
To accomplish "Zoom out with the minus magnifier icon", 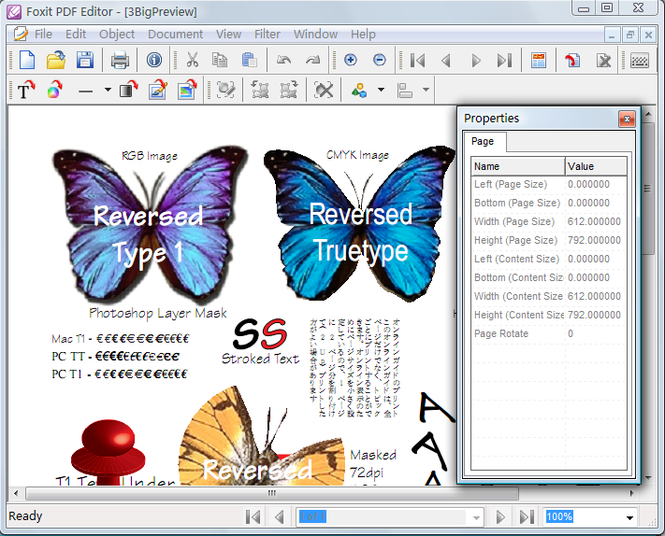I will [x=379, y=60].
